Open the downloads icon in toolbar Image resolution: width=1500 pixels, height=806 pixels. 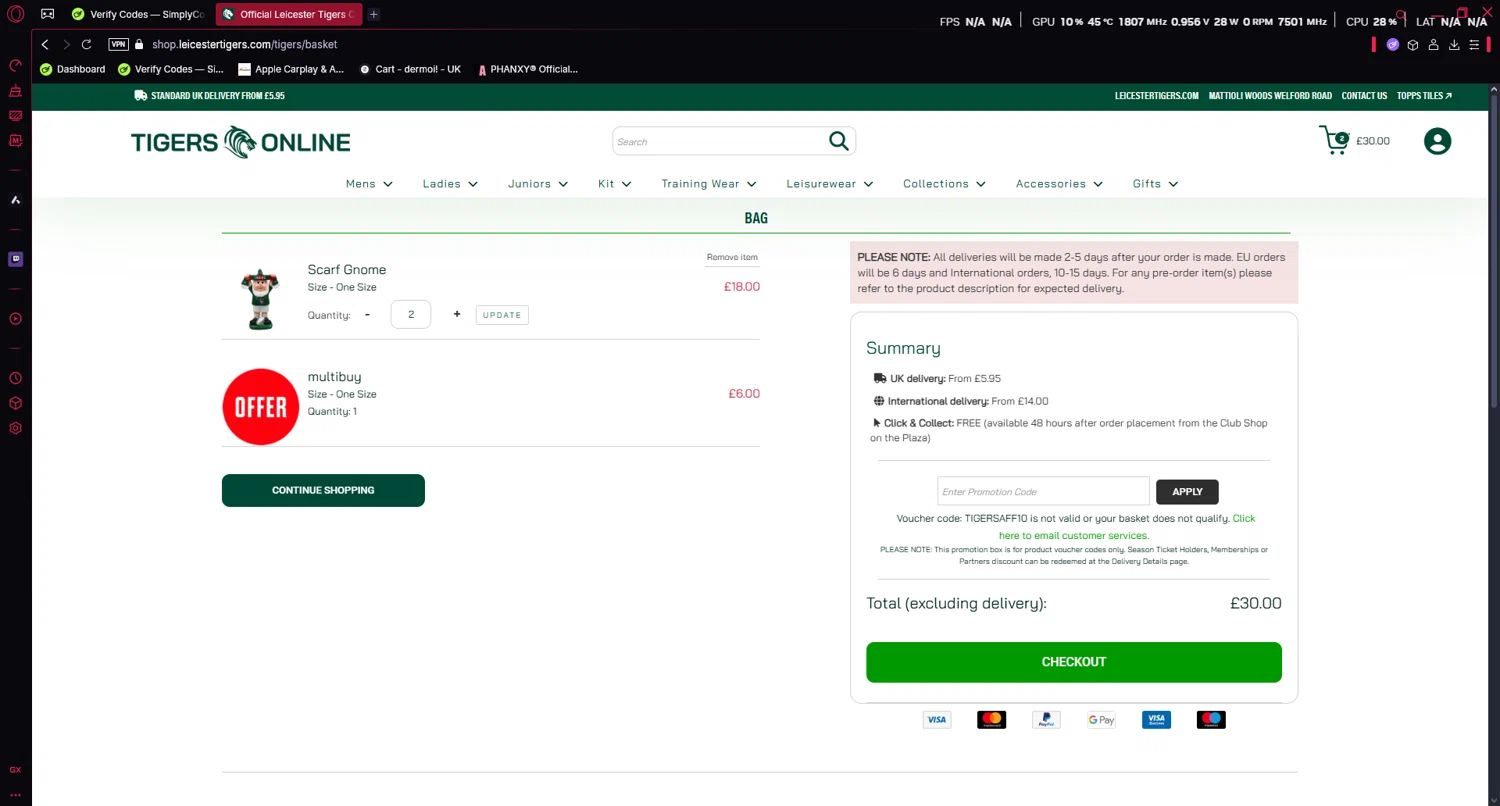[1454, 44]
